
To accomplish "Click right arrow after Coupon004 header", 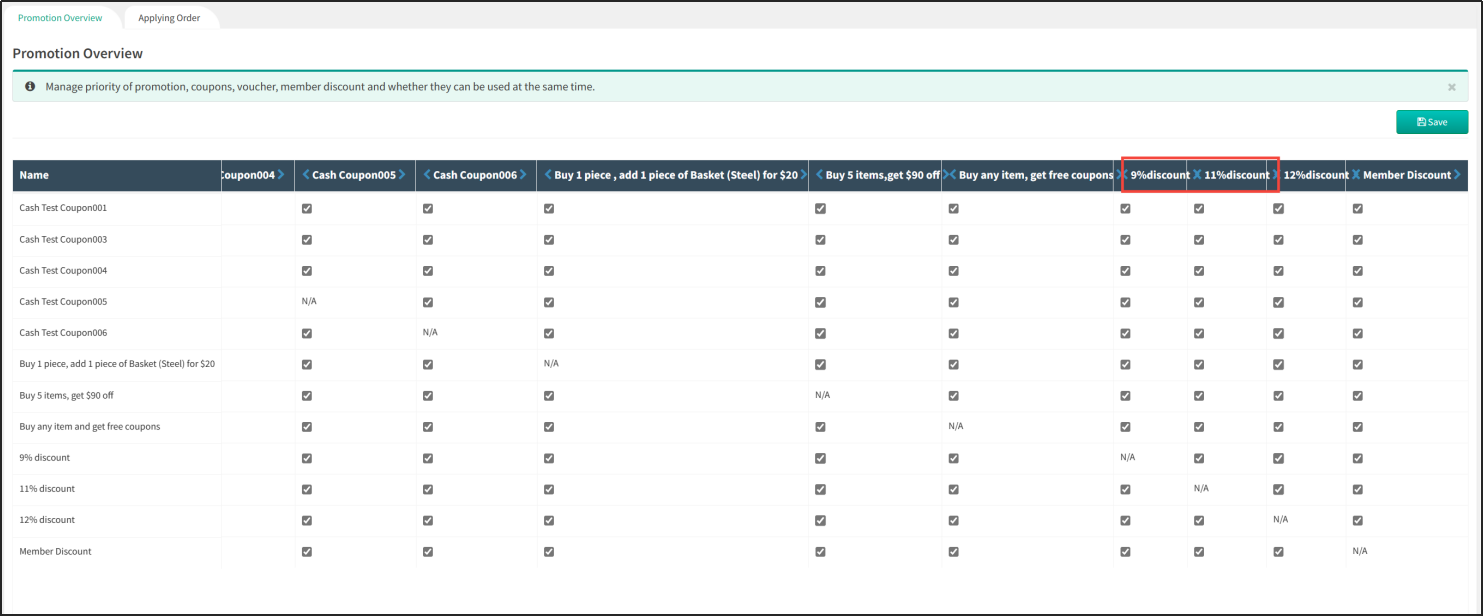I will (281, 175).
